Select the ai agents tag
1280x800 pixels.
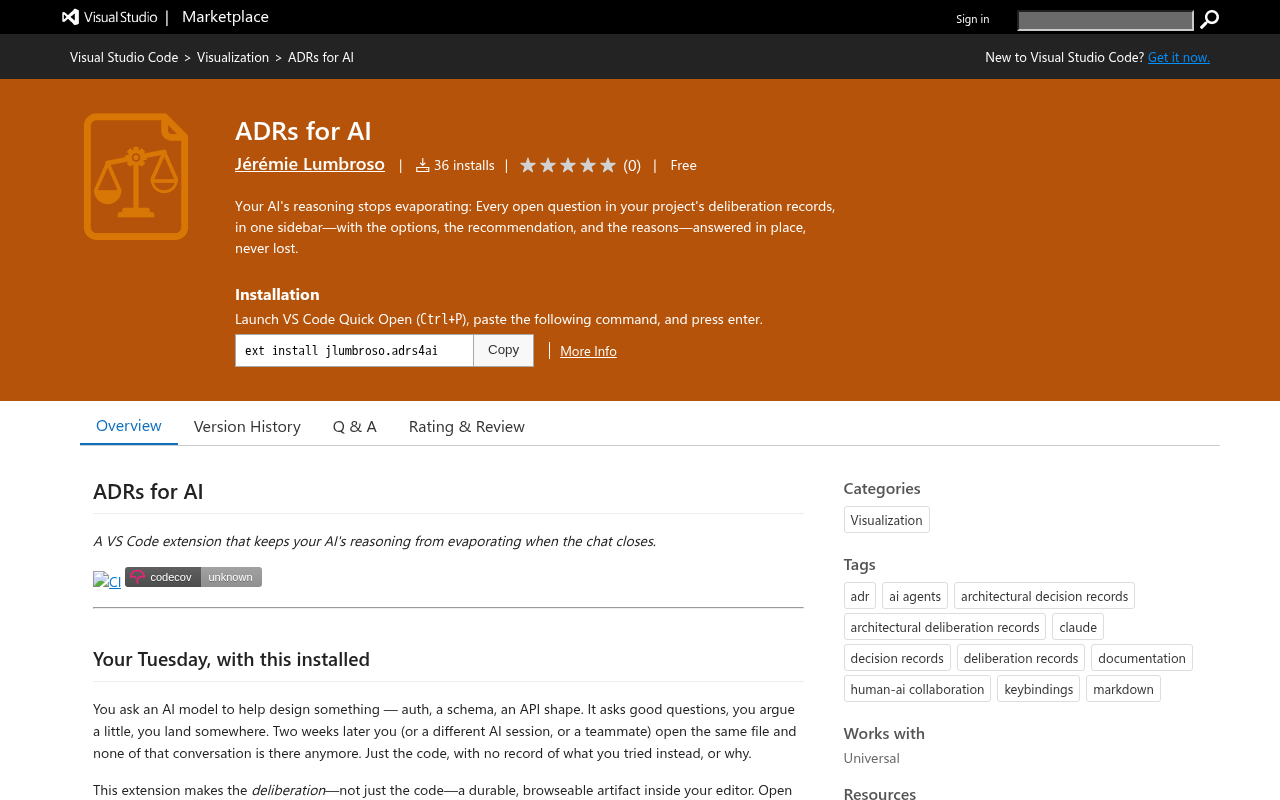(x=915, y=596)
